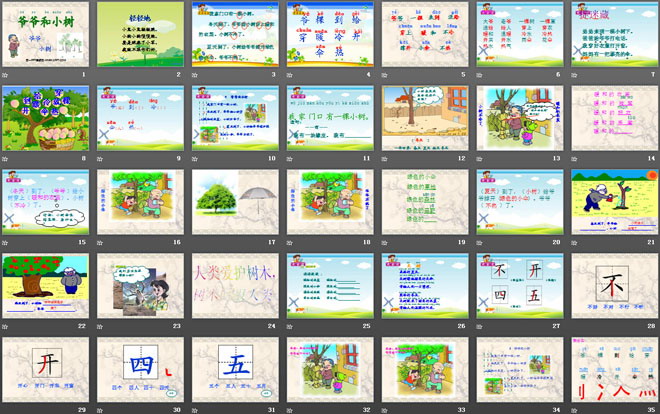Select slide 4 with pinyin characters

pyautogui.click(x=330, y=34)
